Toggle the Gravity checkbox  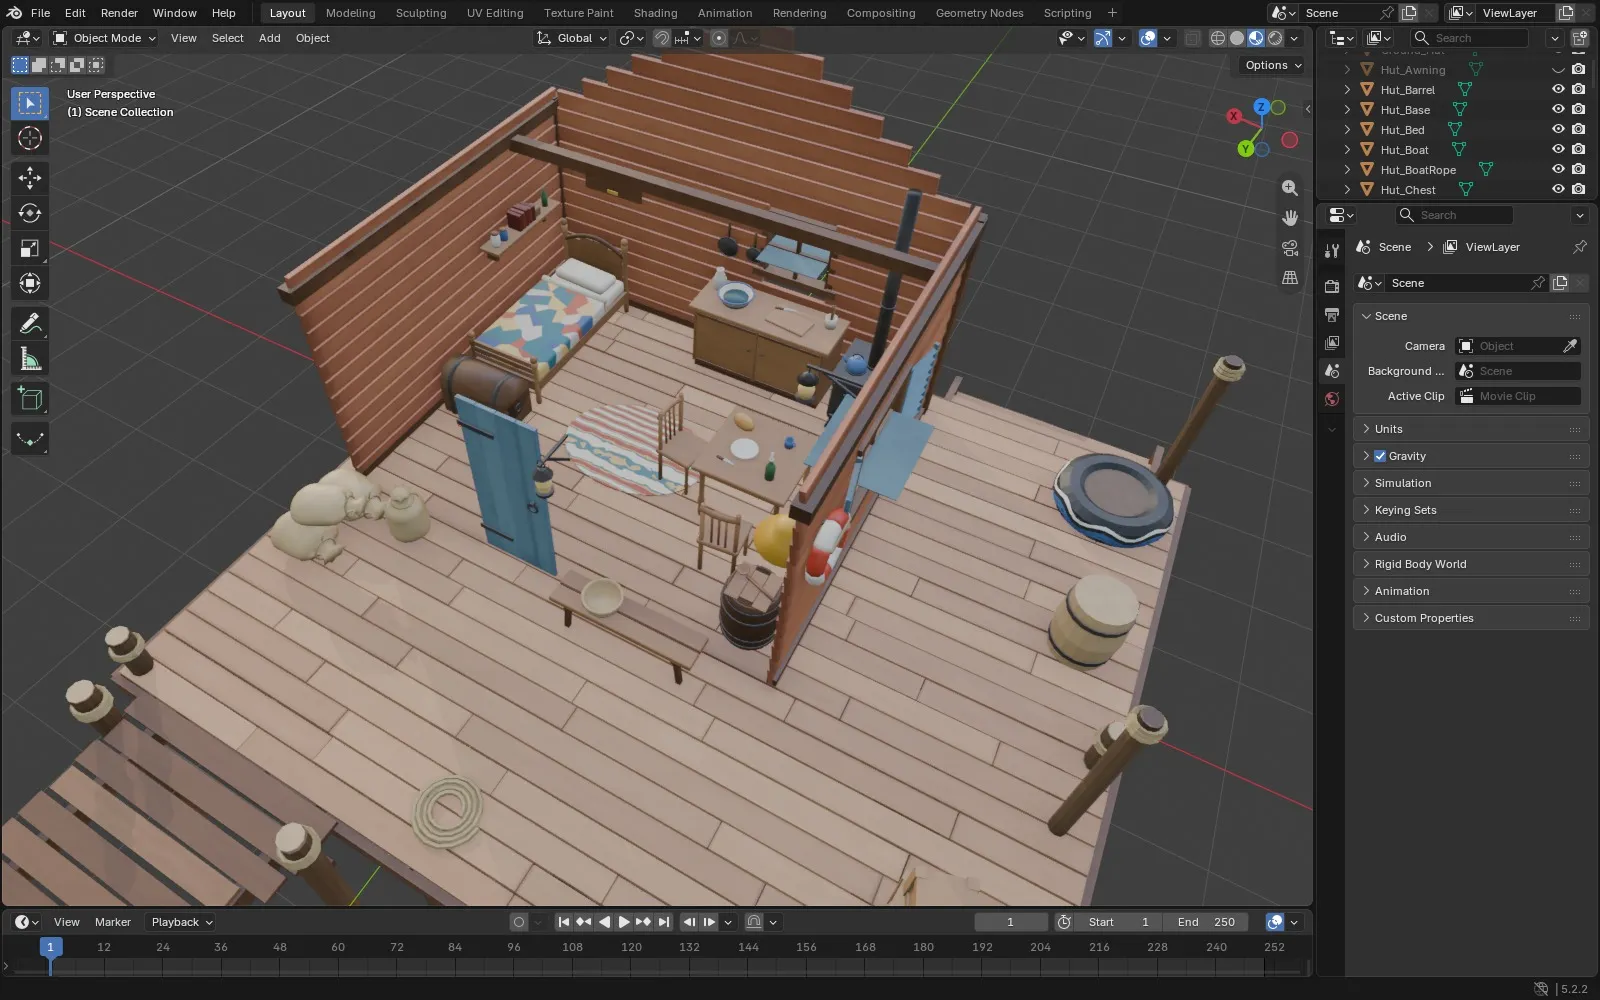(1380, 456)
